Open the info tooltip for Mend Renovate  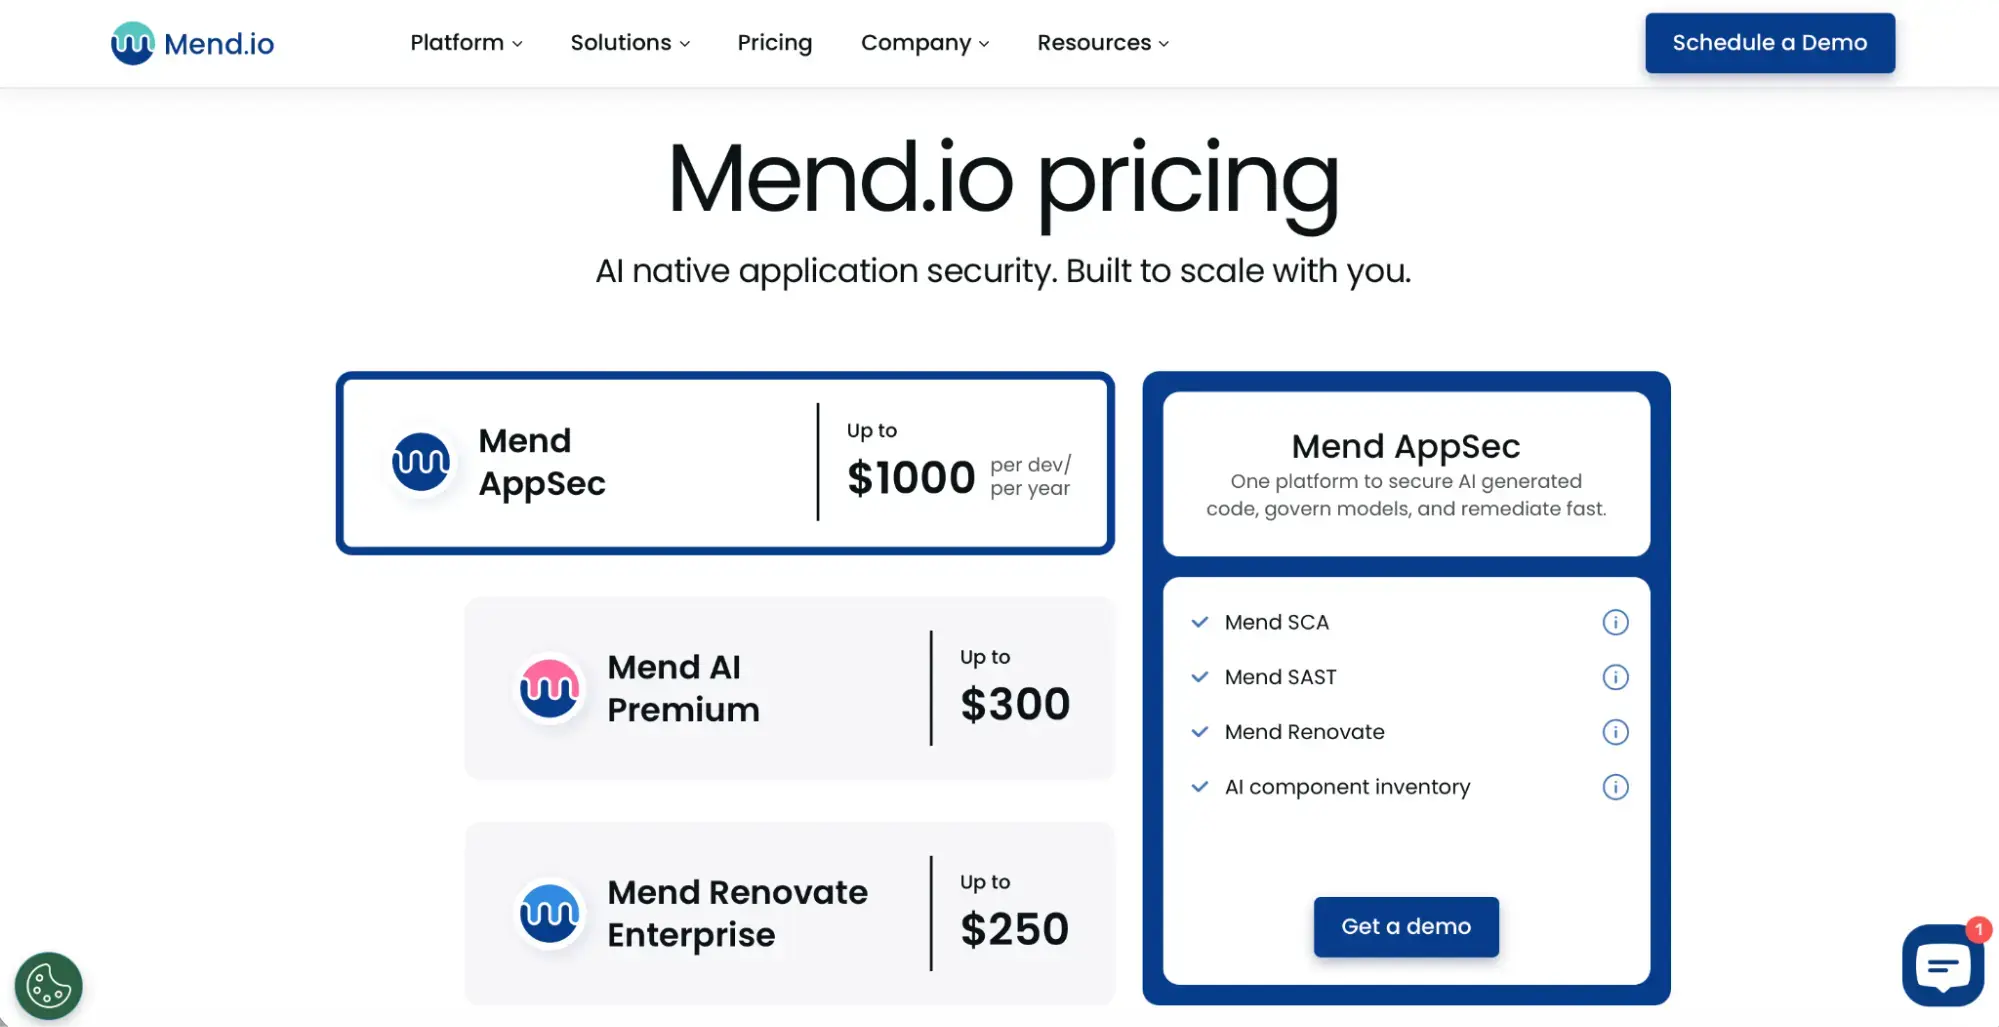pyautogui.click(x=1616, y=732)
